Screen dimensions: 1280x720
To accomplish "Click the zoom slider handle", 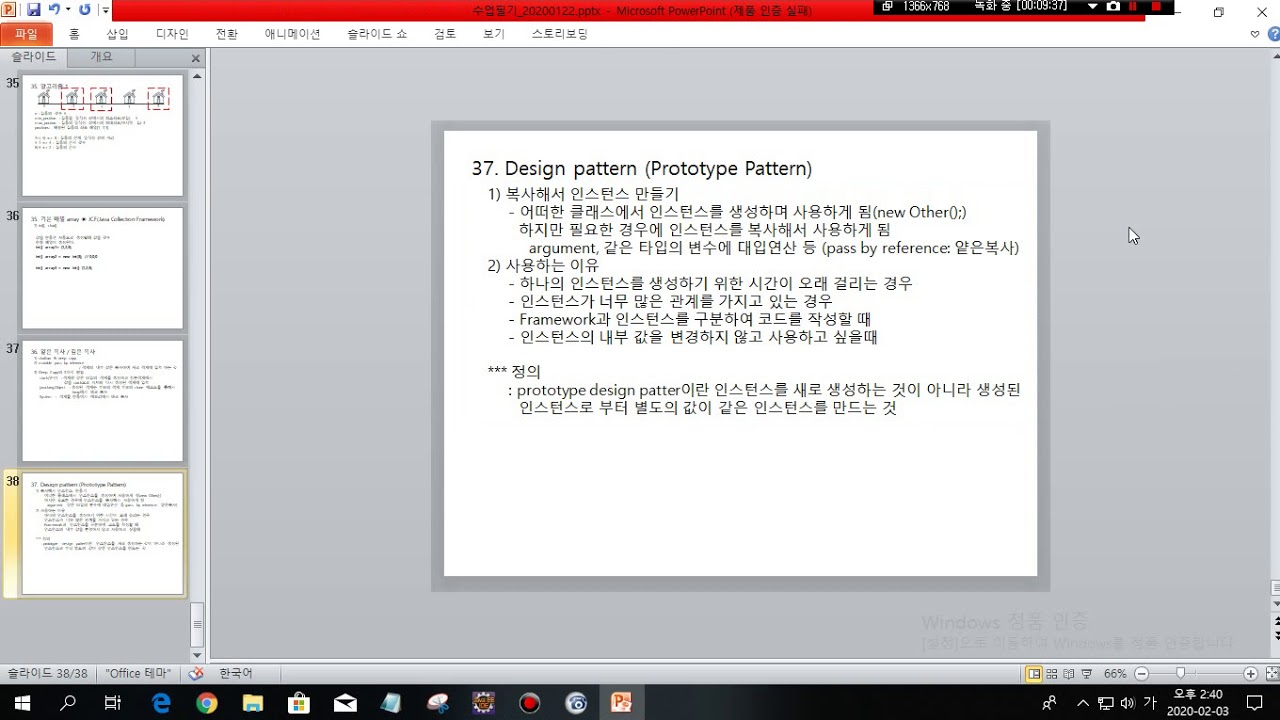I will [1180, 674].
